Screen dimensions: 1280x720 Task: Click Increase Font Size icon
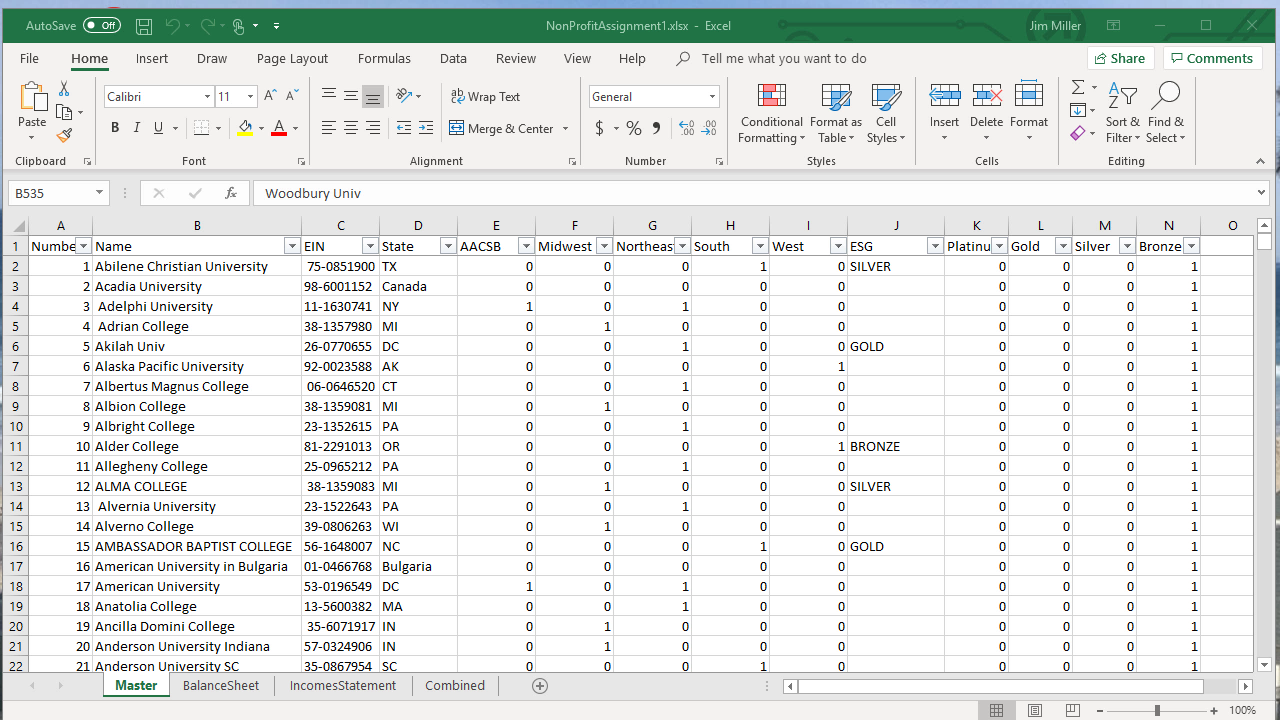point(271,96)
